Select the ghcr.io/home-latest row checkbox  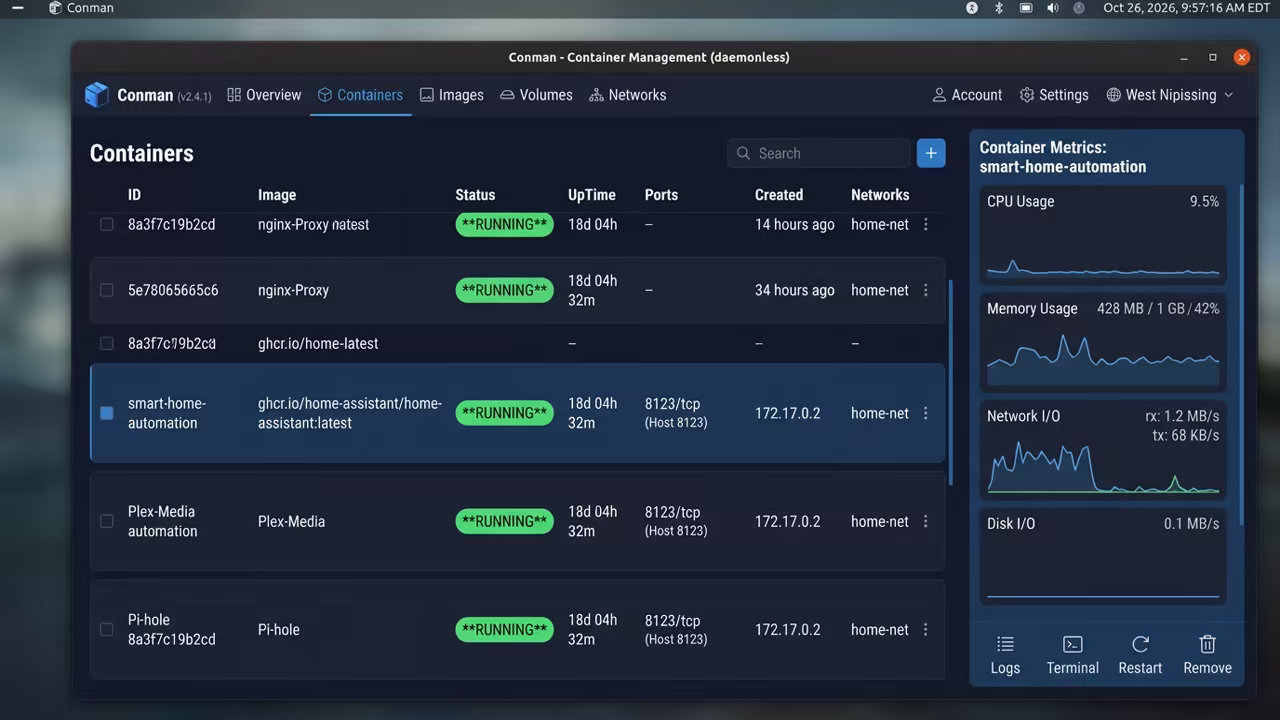pyautogui.click(x=107, y=343)
